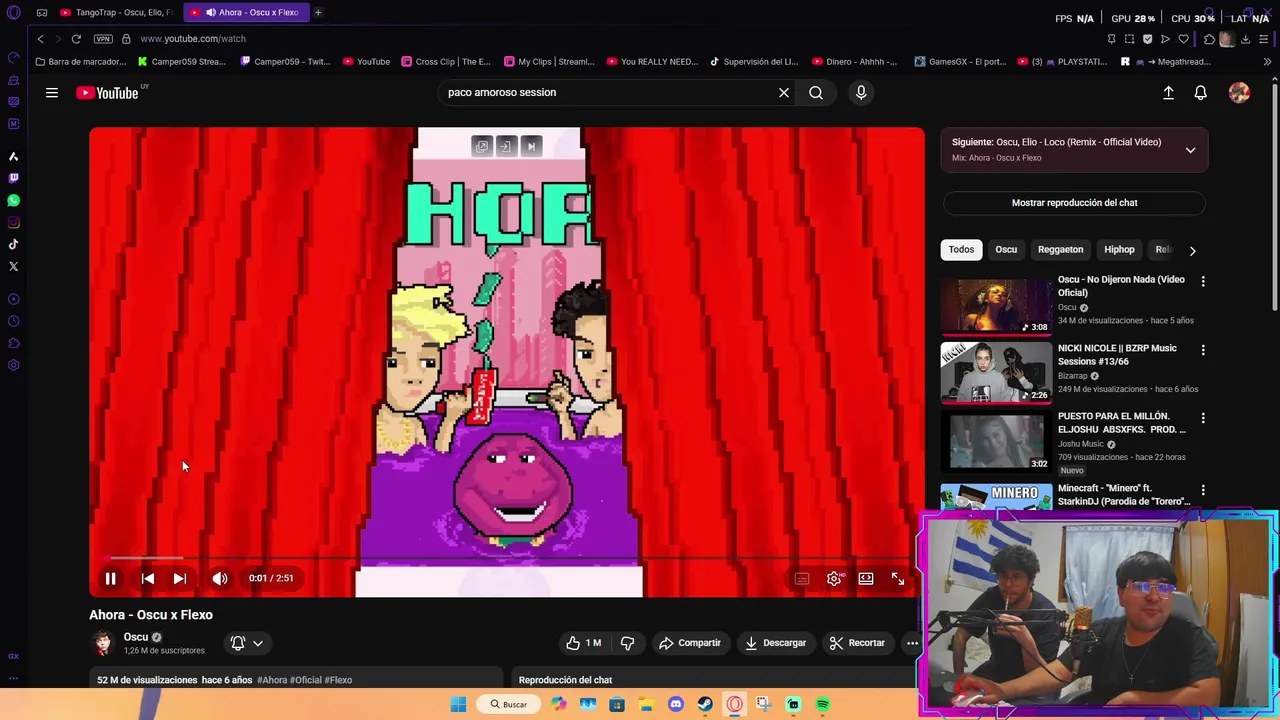Open Opera extensions puzzle icon
This screenshot has height=720, width=1280.
(1209, 39)
